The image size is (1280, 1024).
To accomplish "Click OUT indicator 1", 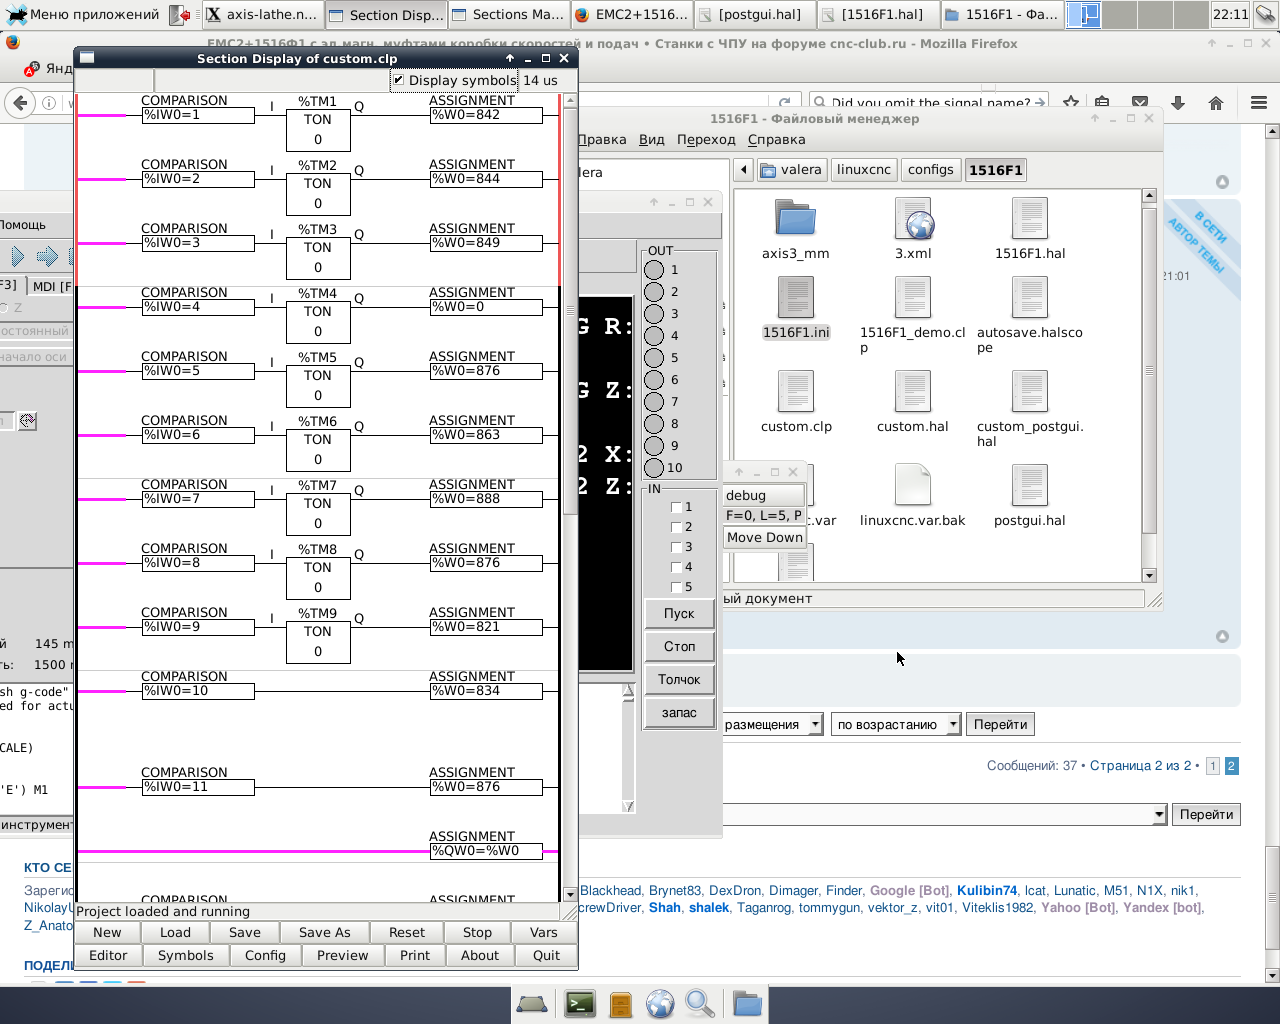I will (654, 270).
